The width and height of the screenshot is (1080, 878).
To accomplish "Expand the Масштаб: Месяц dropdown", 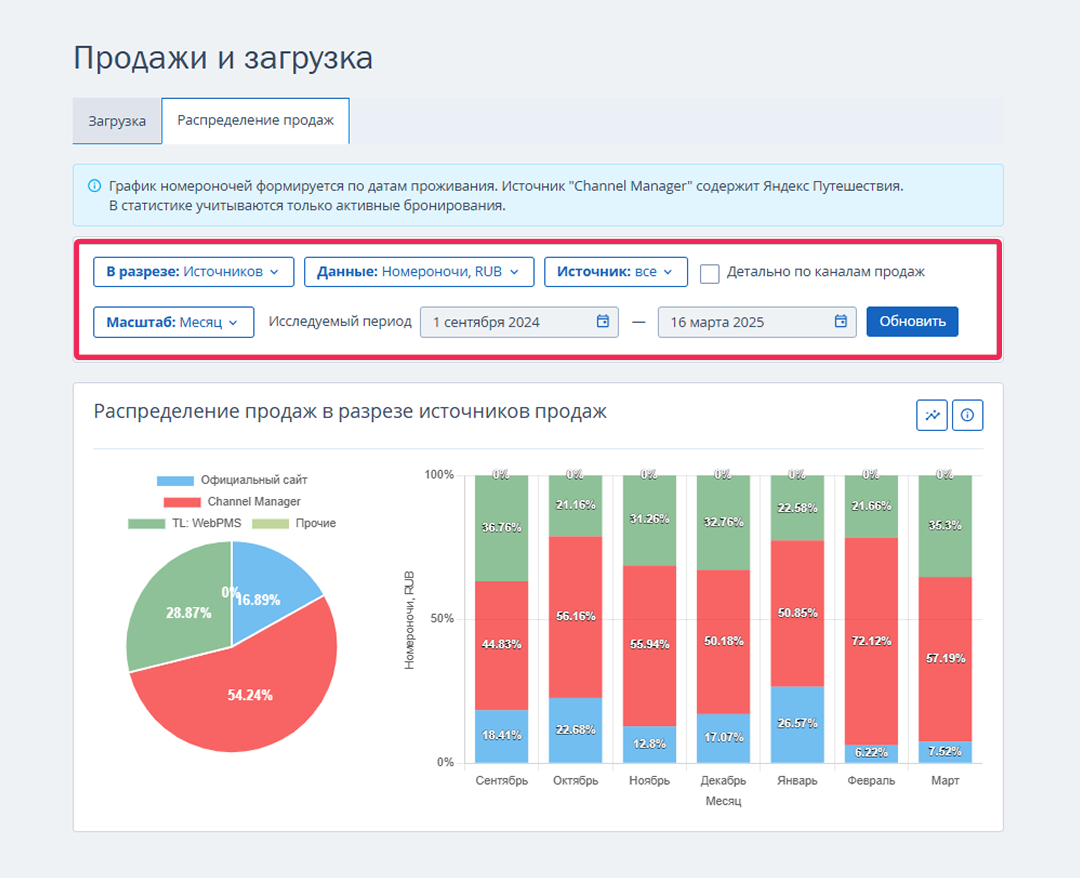I will click(x=174, y=322).
